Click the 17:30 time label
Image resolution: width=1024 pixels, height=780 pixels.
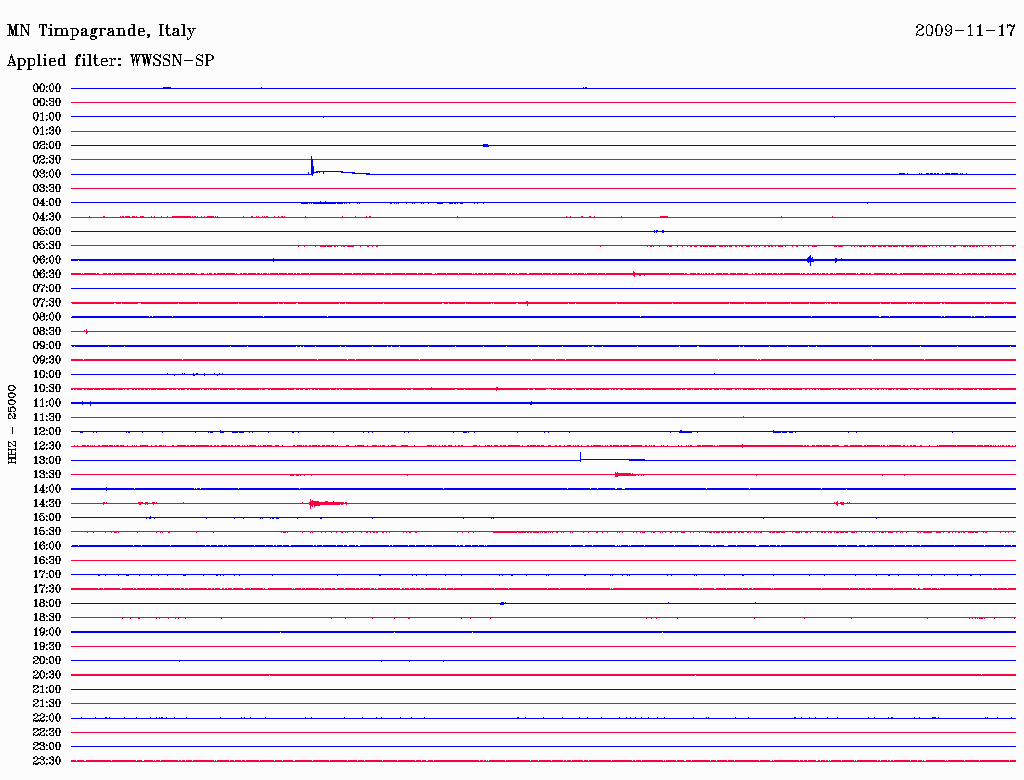tap(47, 589)
